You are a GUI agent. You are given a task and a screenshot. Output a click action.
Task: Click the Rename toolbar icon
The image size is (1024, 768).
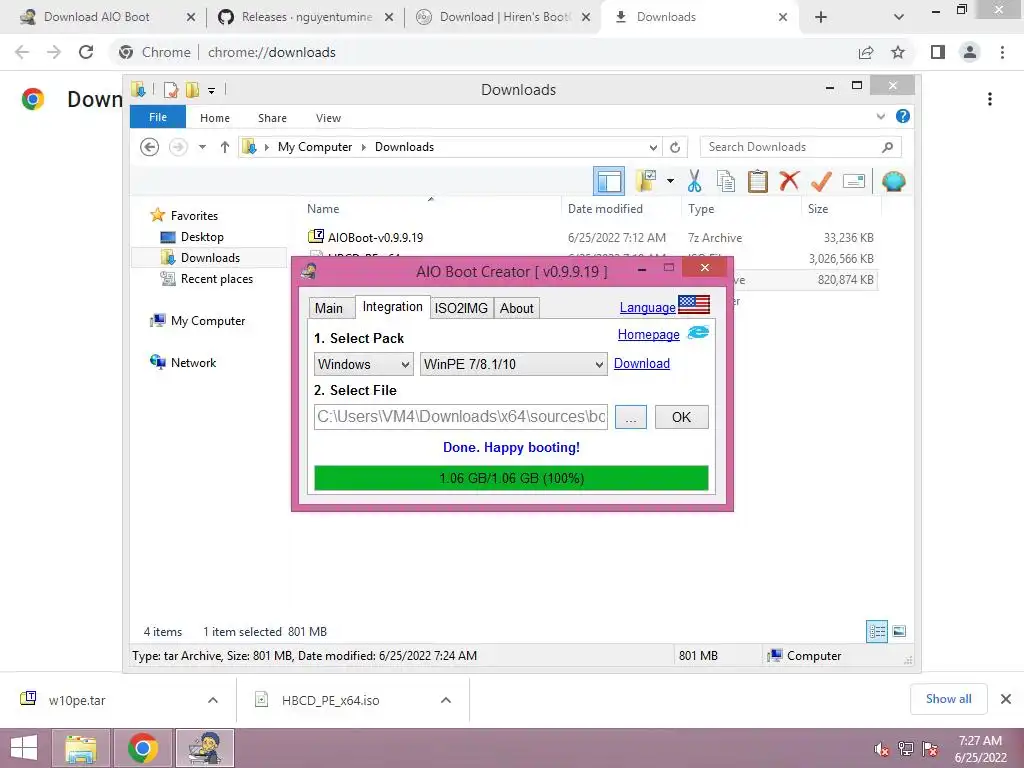click(x=854, y=181)
